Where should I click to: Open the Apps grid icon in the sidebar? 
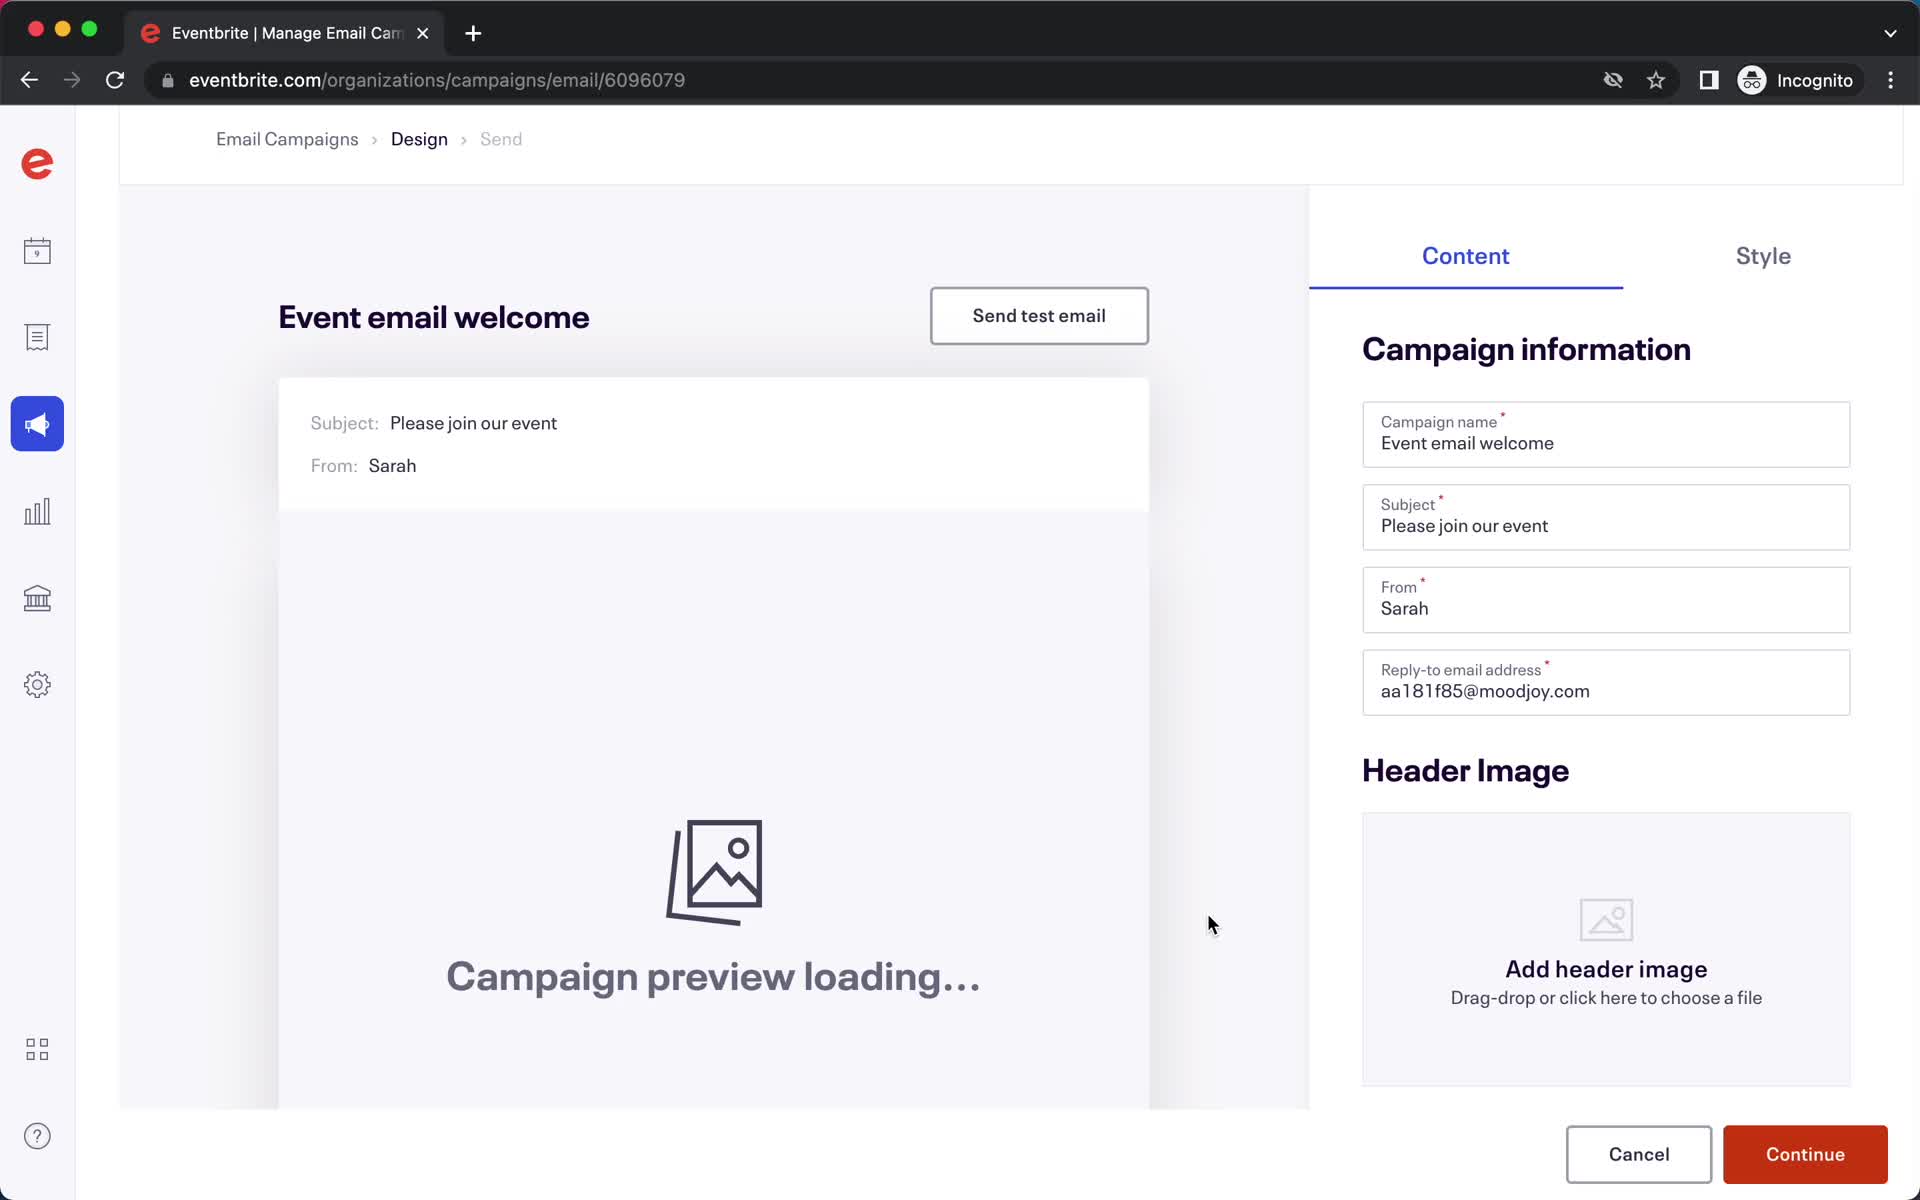coord(37,1049)
